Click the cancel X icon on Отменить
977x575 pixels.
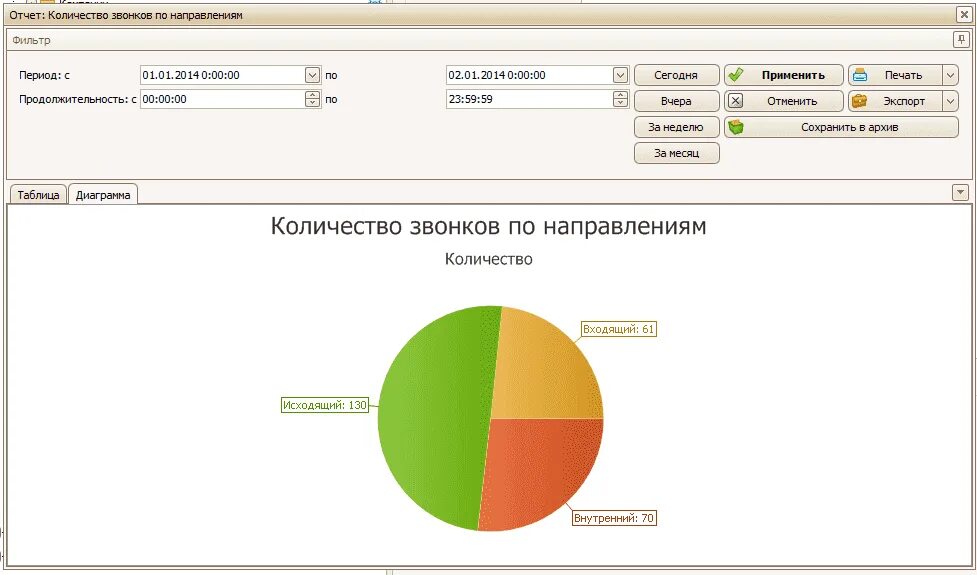(x=736, y=101)
